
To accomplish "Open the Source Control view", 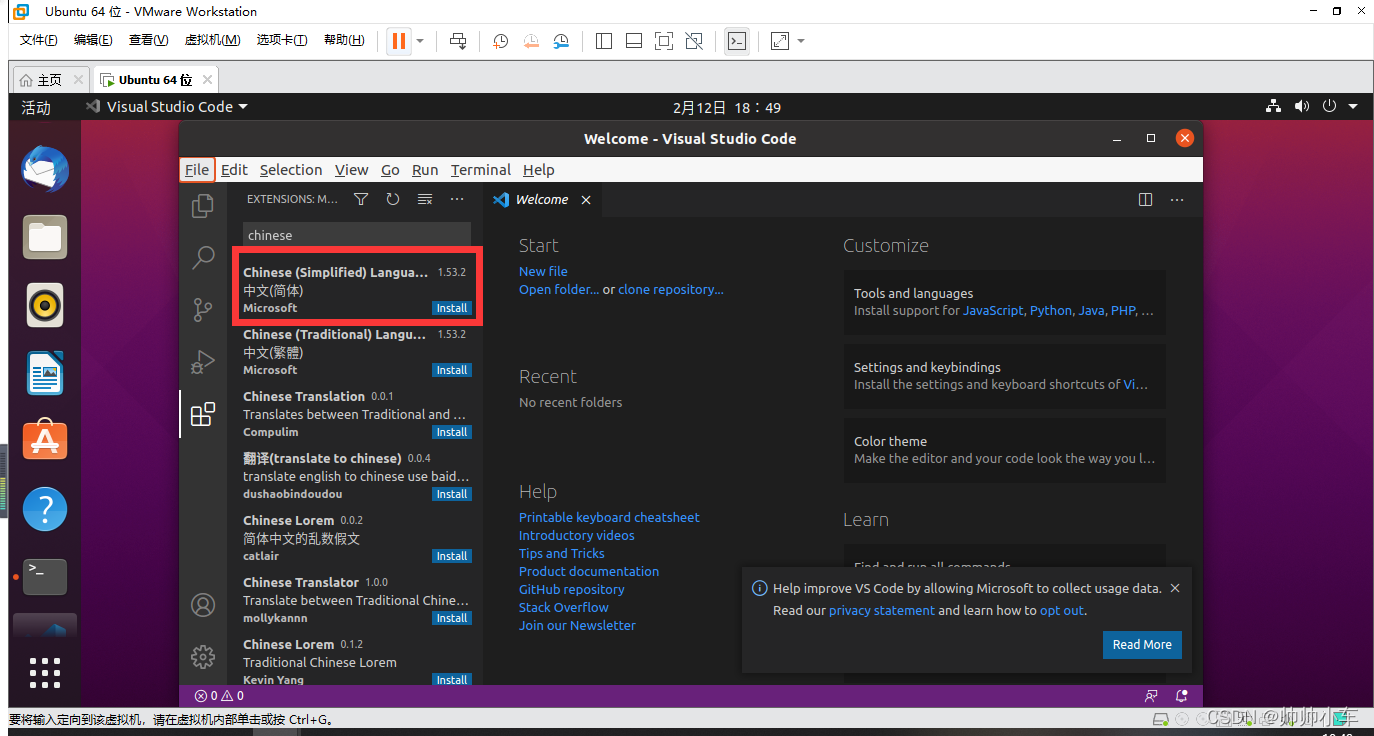I will point(203,310).
